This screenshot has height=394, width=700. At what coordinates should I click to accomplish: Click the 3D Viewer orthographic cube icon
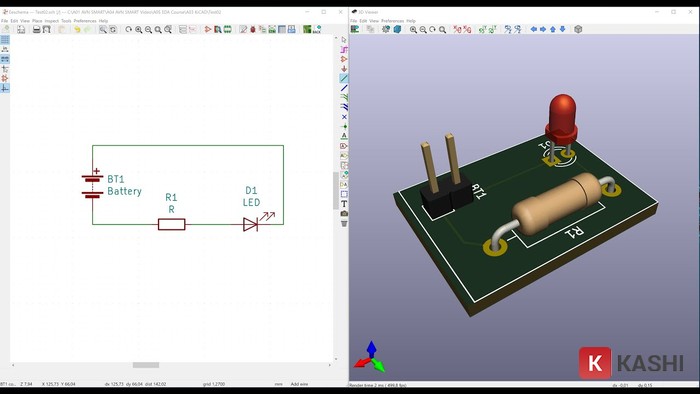pyautogui.click(x=578, y=29)
